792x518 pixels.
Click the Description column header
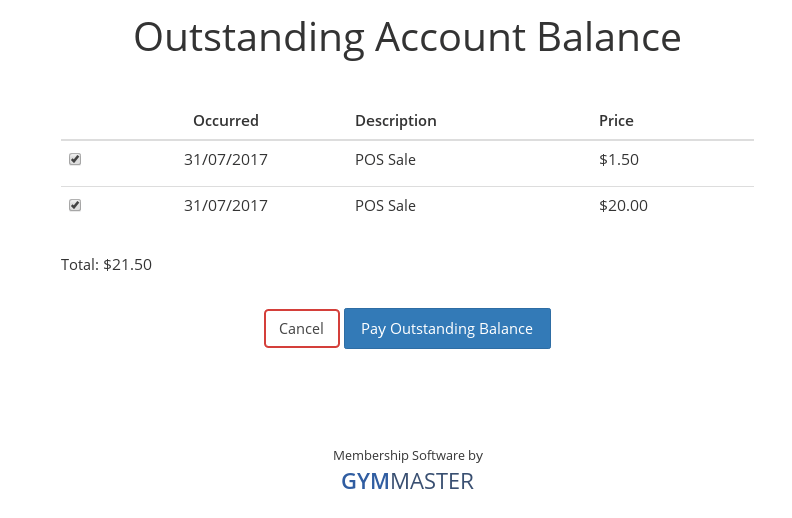pyautogui.click(x=395, y=121)
